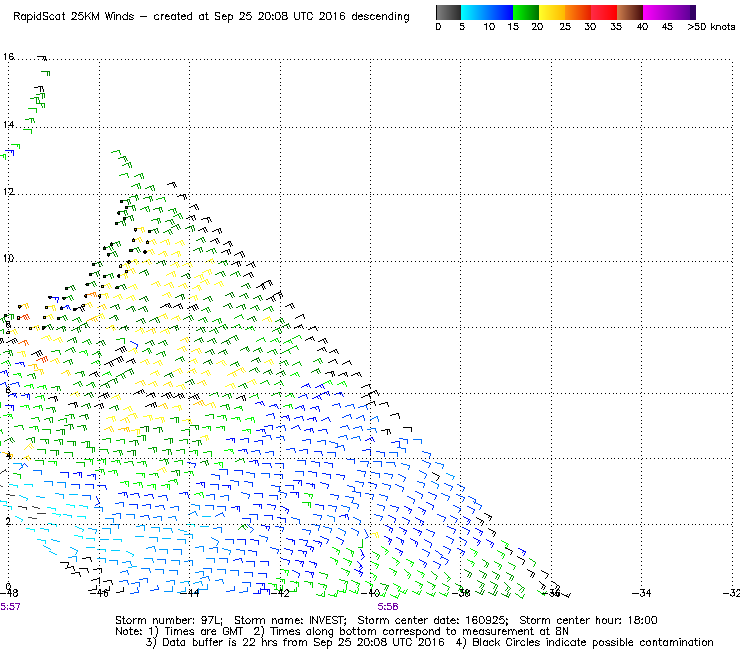The image size is (740, 650).
Task: Click the word 'descending' in the title
Action: pyautogui.click(x=380, y=17)
